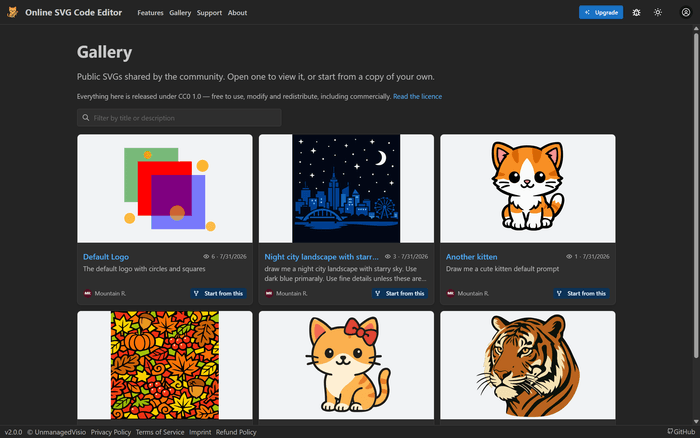This screenshot has height=438, width=700.
Task: Open the Imprint footer link
Action: pos(200,432)
